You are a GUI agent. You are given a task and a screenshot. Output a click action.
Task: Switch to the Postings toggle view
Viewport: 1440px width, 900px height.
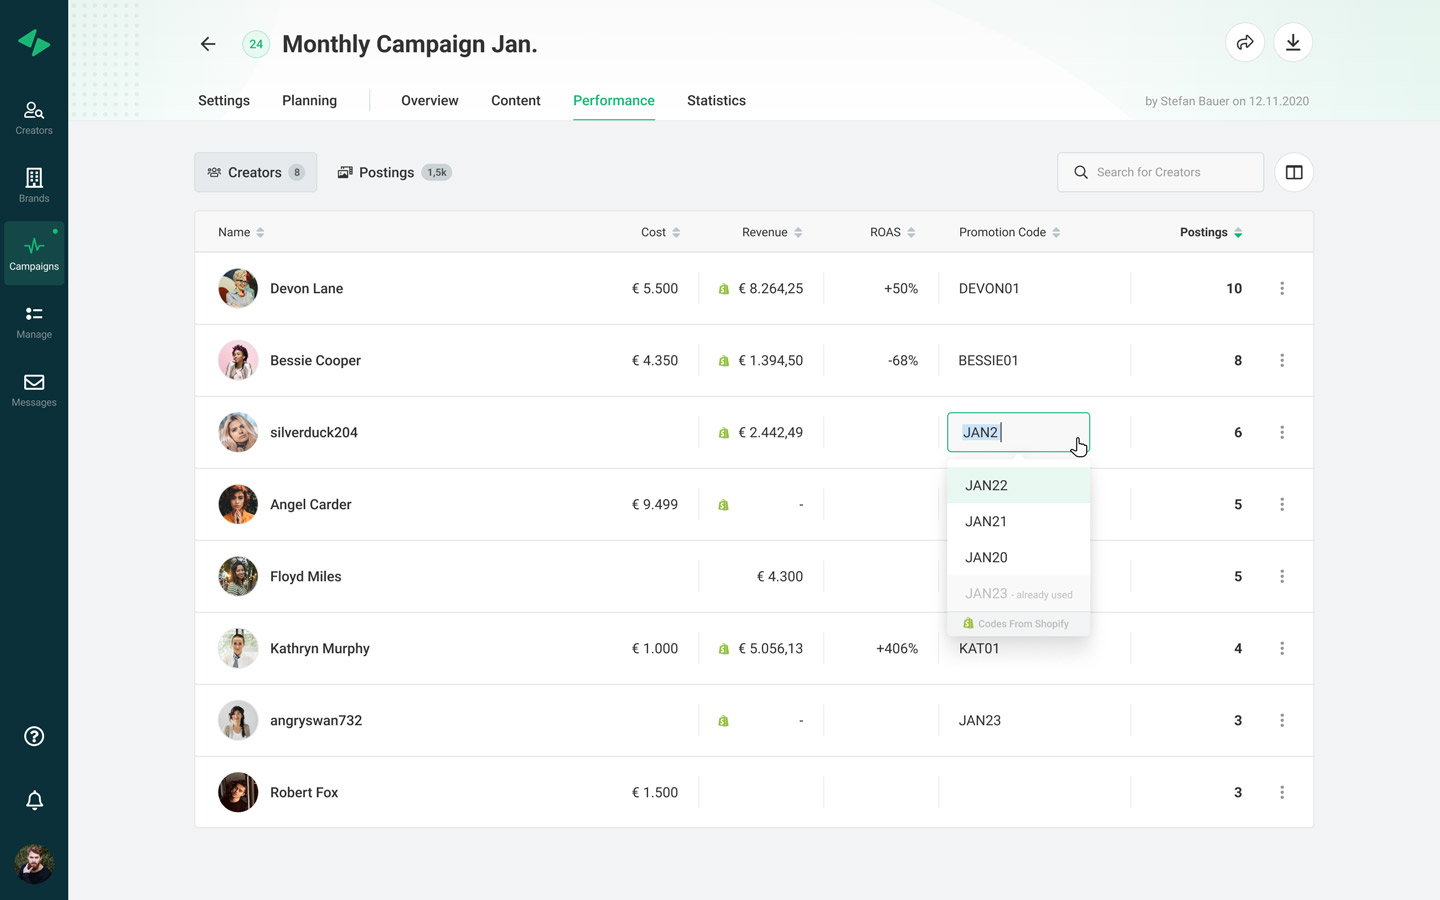(x=394, y=173)
